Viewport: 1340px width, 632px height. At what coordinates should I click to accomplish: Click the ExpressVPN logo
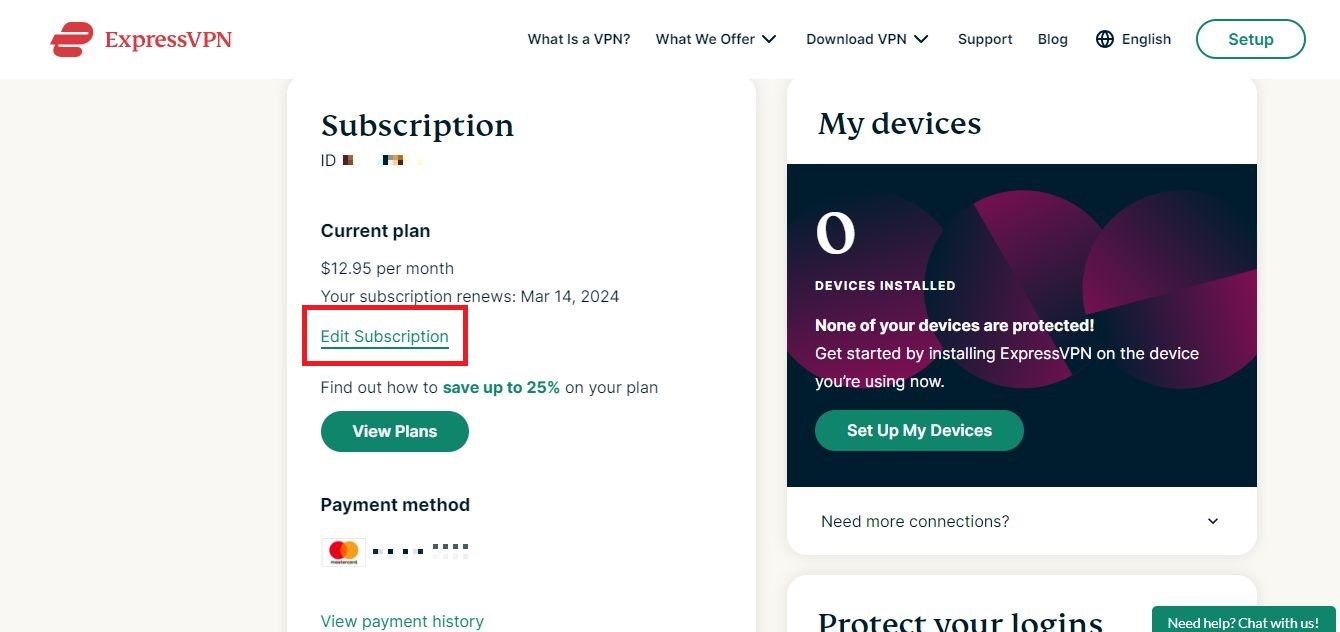[x=140, y=39]
